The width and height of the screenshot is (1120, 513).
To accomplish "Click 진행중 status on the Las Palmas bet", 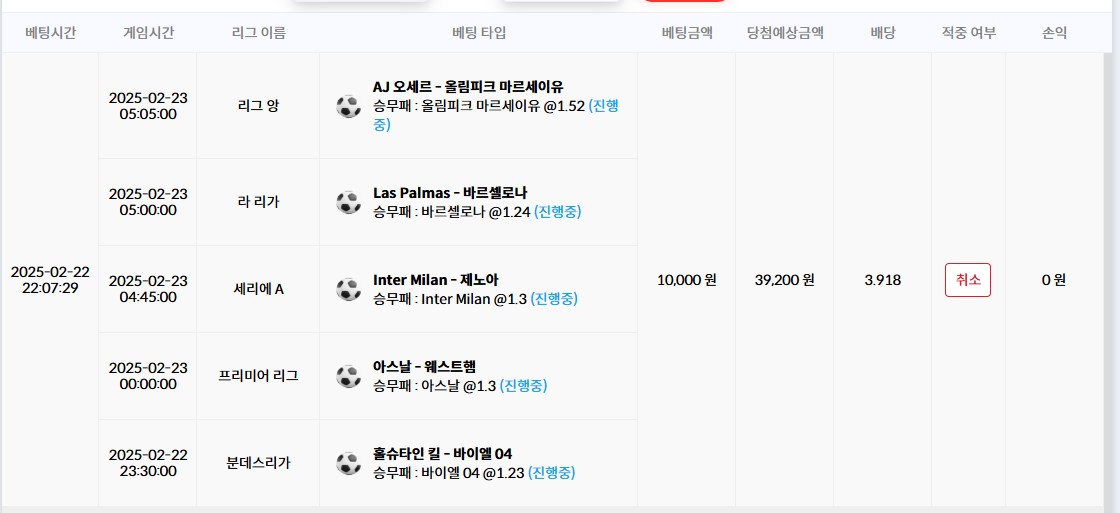I will pos(557,212).
